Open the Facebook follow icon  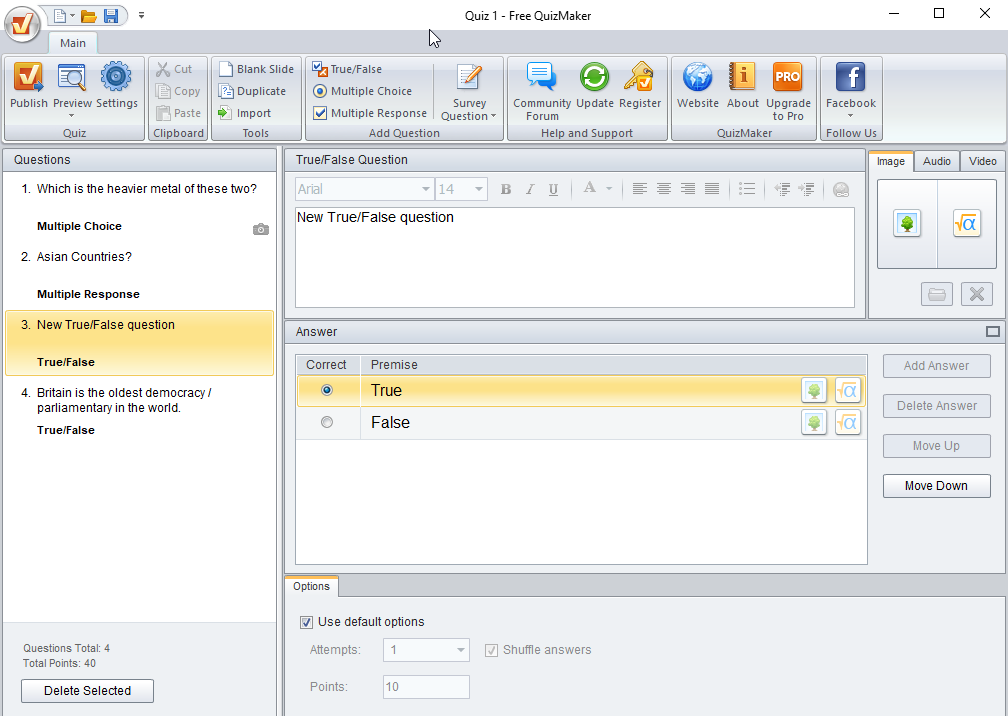(x=850, y=77)
